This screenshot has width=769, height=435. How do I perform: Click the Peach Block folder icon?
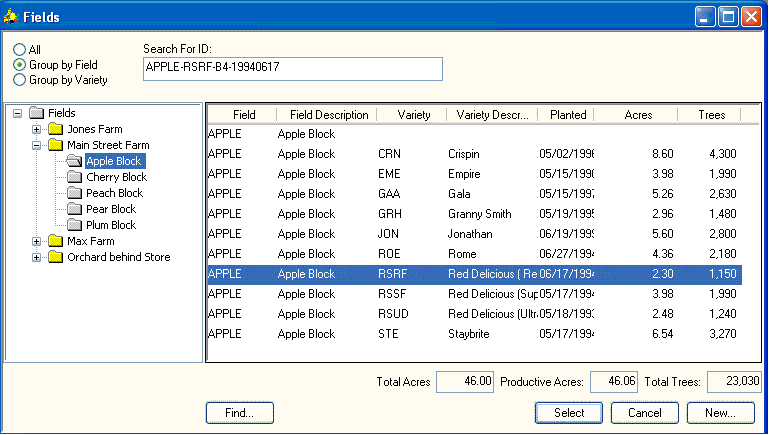click(75, 193)
